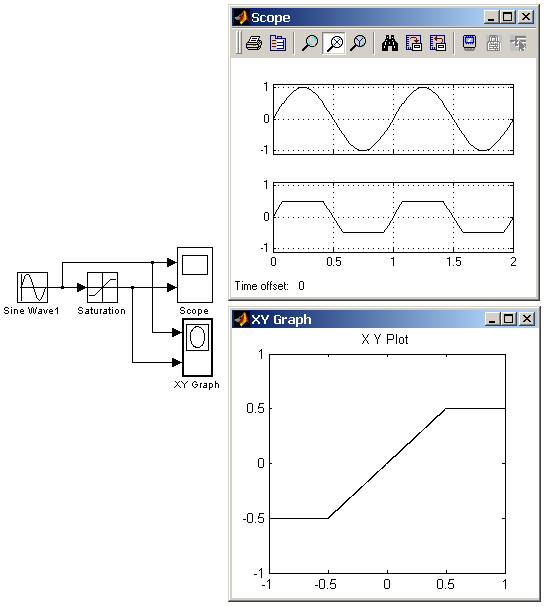The image size is (546, 606).
Task: Click inside the X Y Plot axes
Action: pyautogui.click(x=387, y=463)
